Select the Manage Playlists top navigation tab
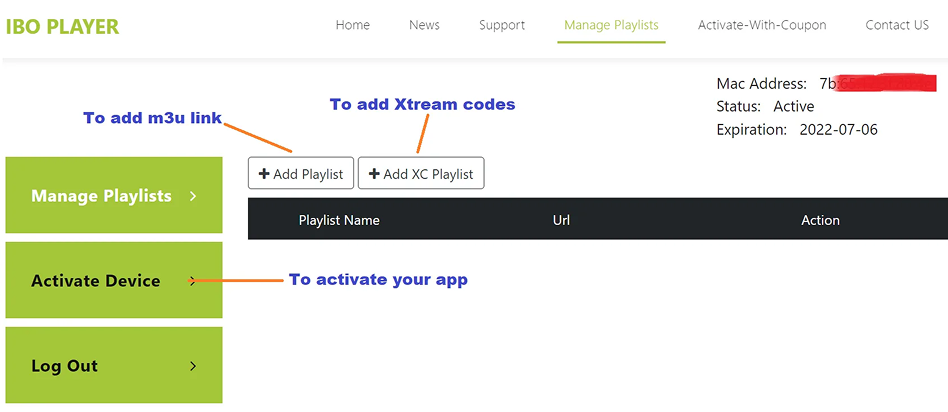Screen dimensions: 948x412 tap(611, 25)
